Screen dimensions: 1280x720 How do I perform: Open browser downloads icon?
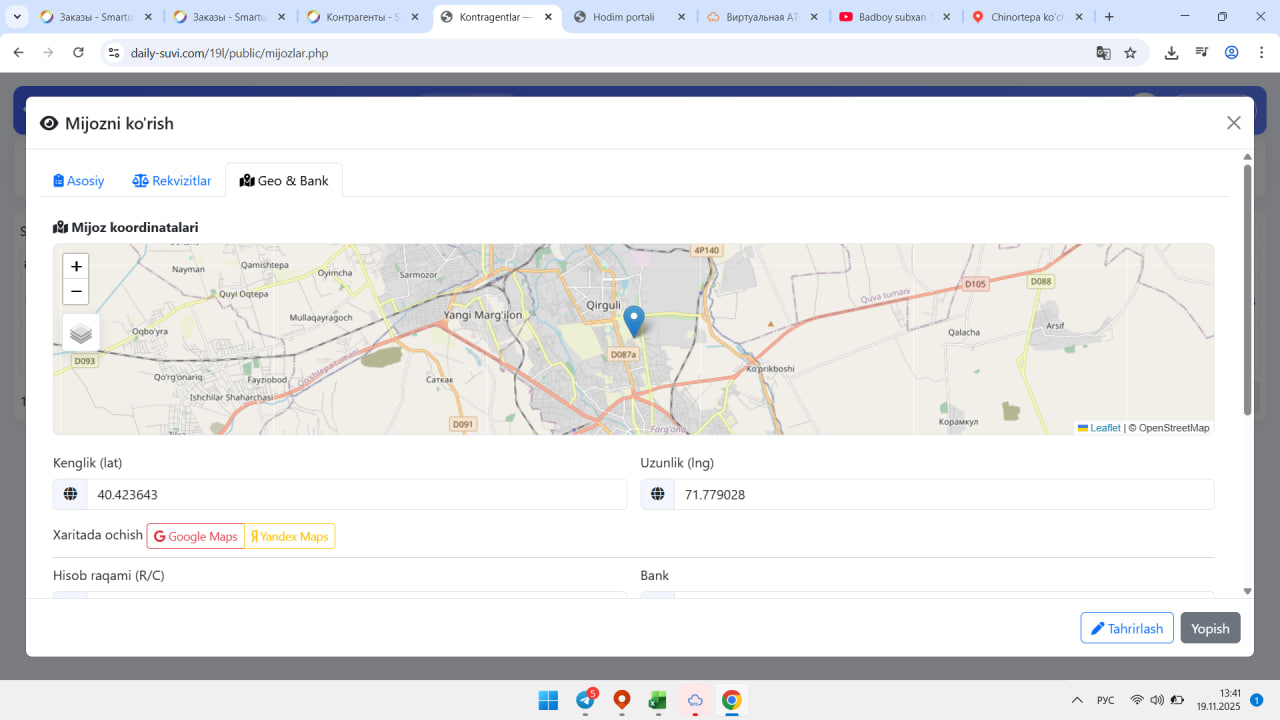point(1171,53)
